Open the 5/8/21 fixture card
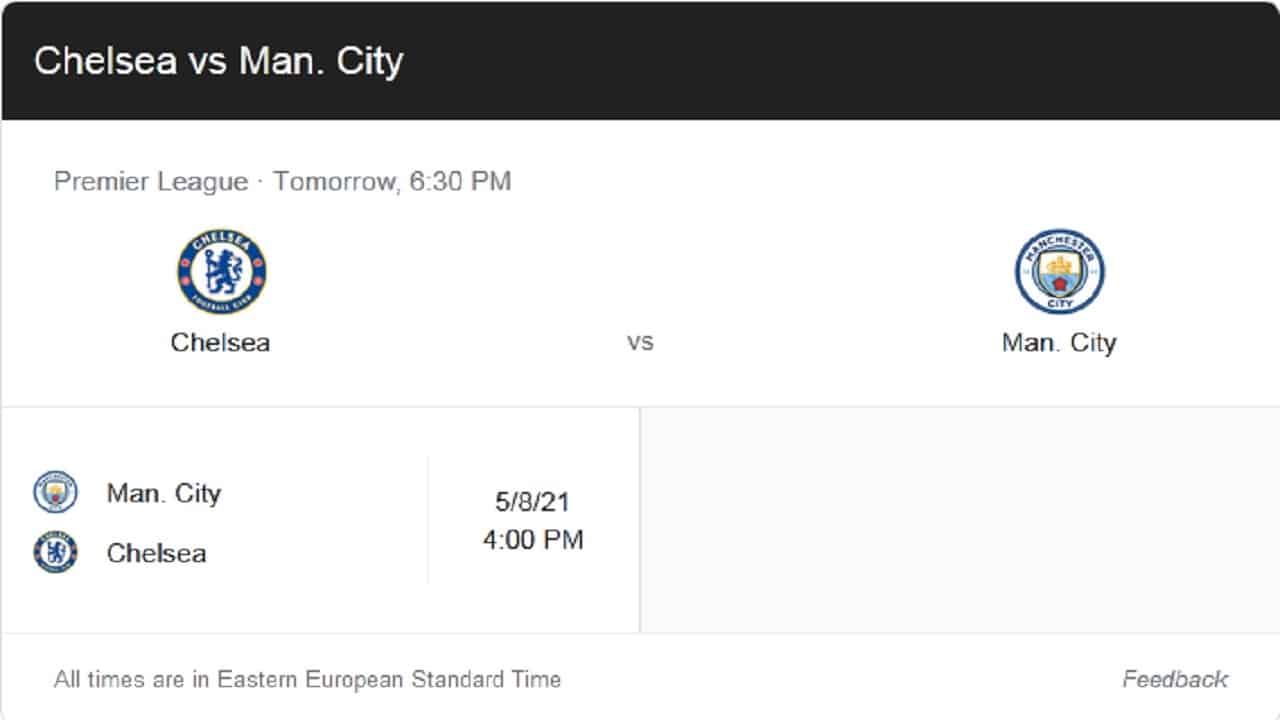The width and height of the screenshot is (1280, 720). pos(320,520)
